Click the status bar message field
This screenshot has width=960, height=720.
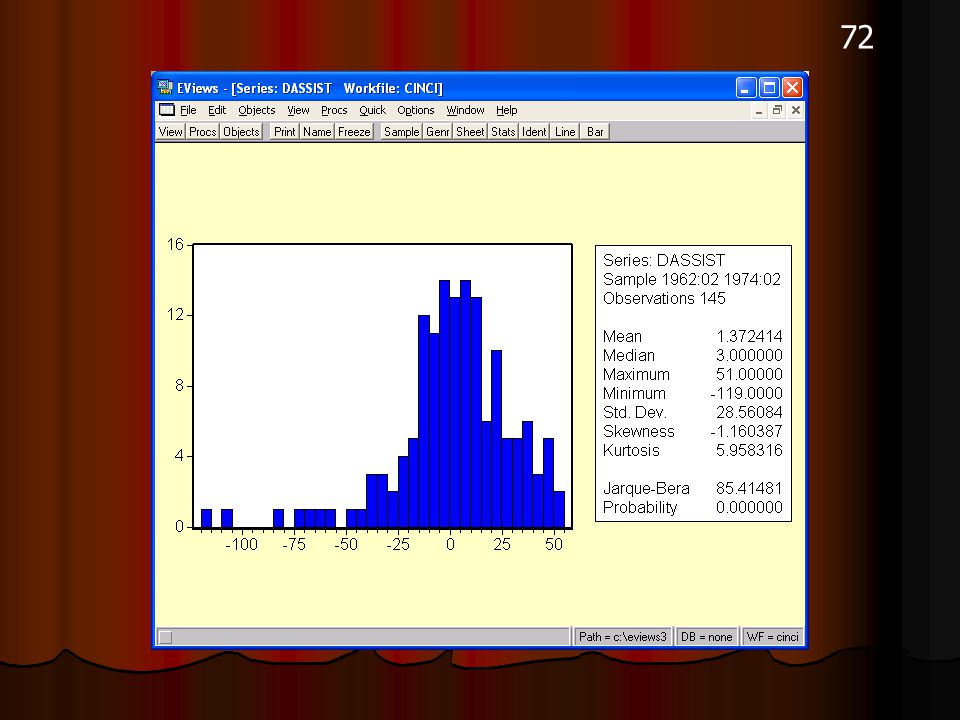(x=363, y=637)
